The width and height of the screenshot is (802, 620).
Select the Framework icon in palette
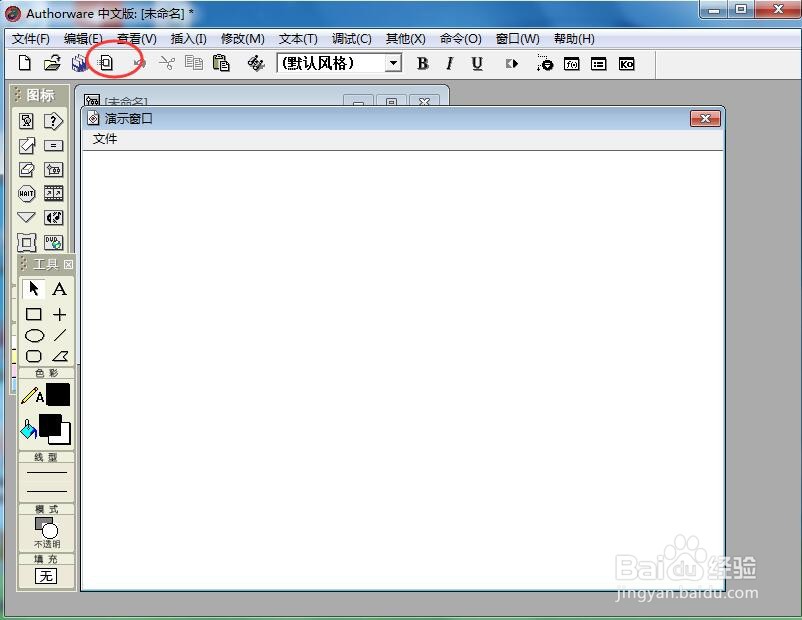coord(27,242)
